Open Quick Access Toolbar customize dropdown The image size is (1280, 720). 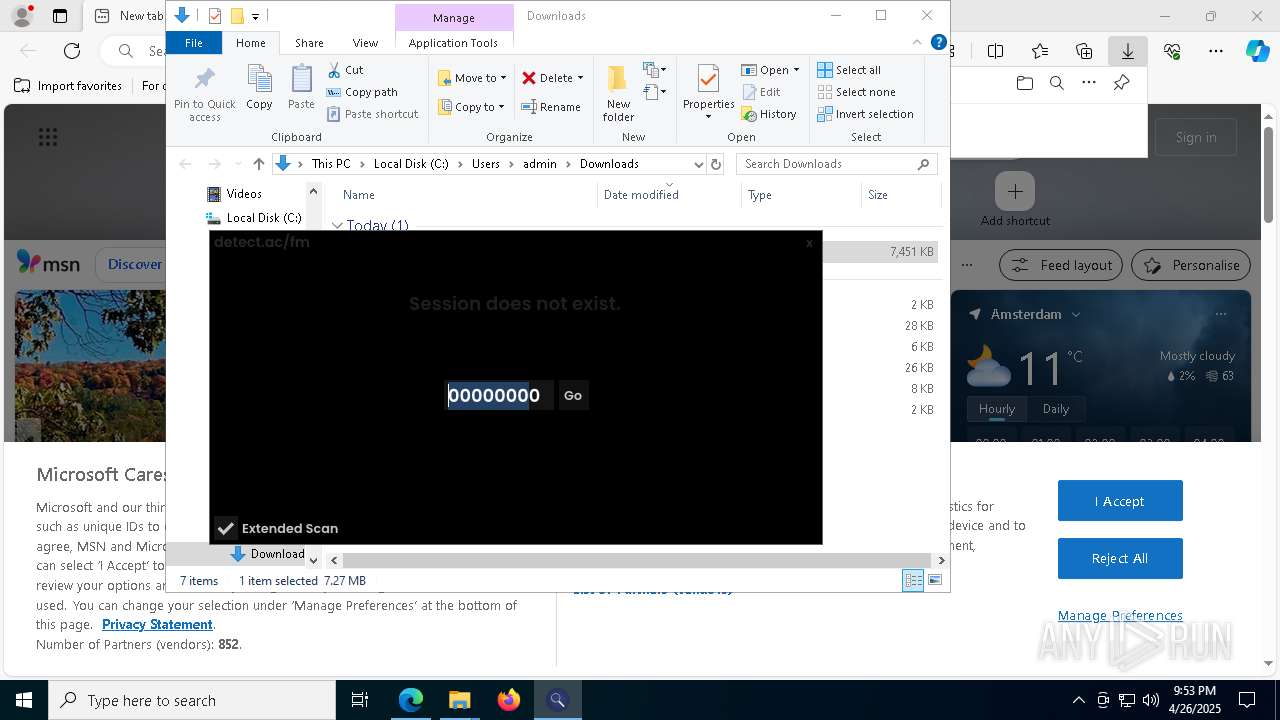click(x=256, y=16)
